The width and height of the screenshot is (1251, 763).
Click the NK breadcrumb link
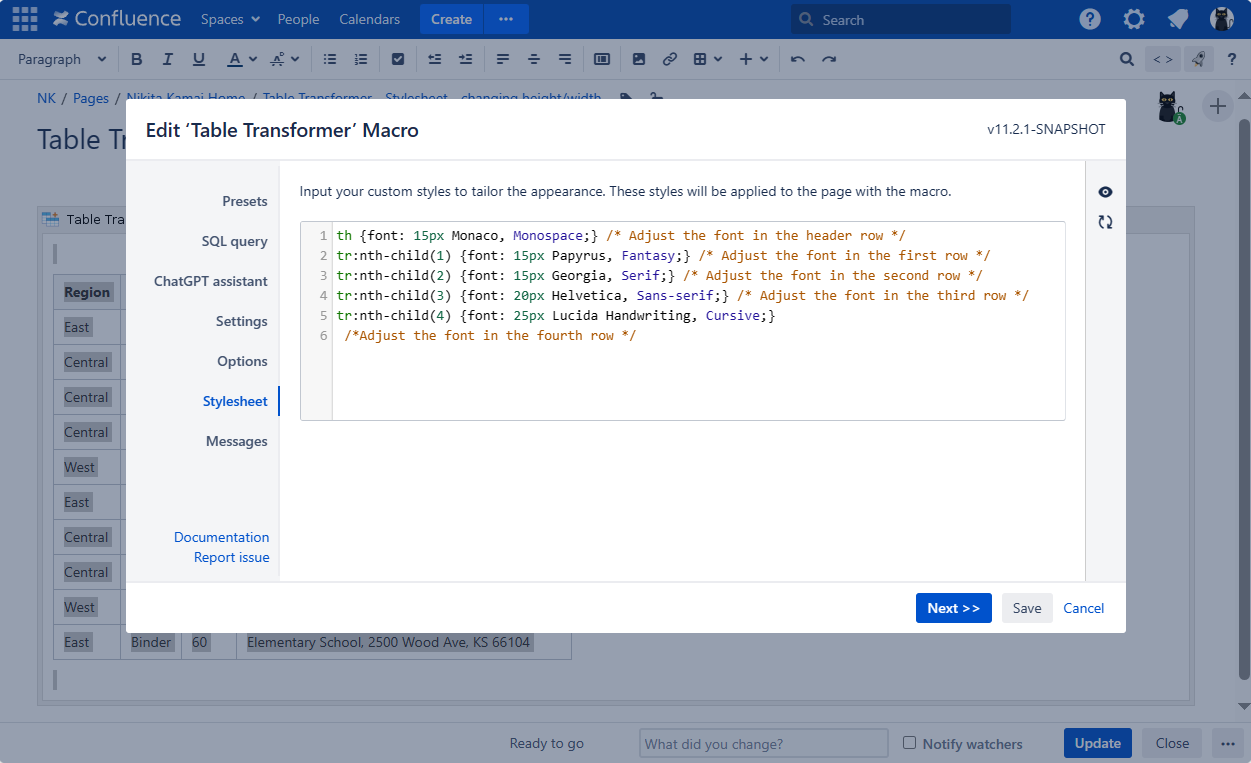(x=46, y=98)
